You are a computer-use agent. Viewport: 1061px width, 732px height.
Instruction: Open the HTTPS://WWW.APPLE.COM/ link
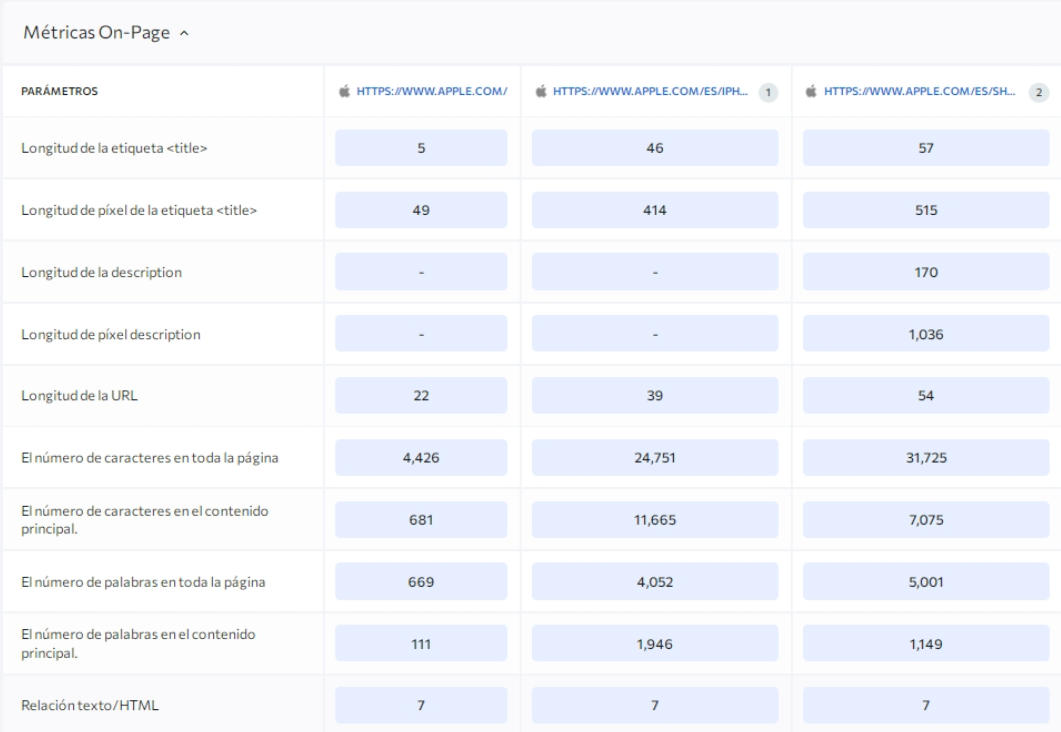click(432, 91)
